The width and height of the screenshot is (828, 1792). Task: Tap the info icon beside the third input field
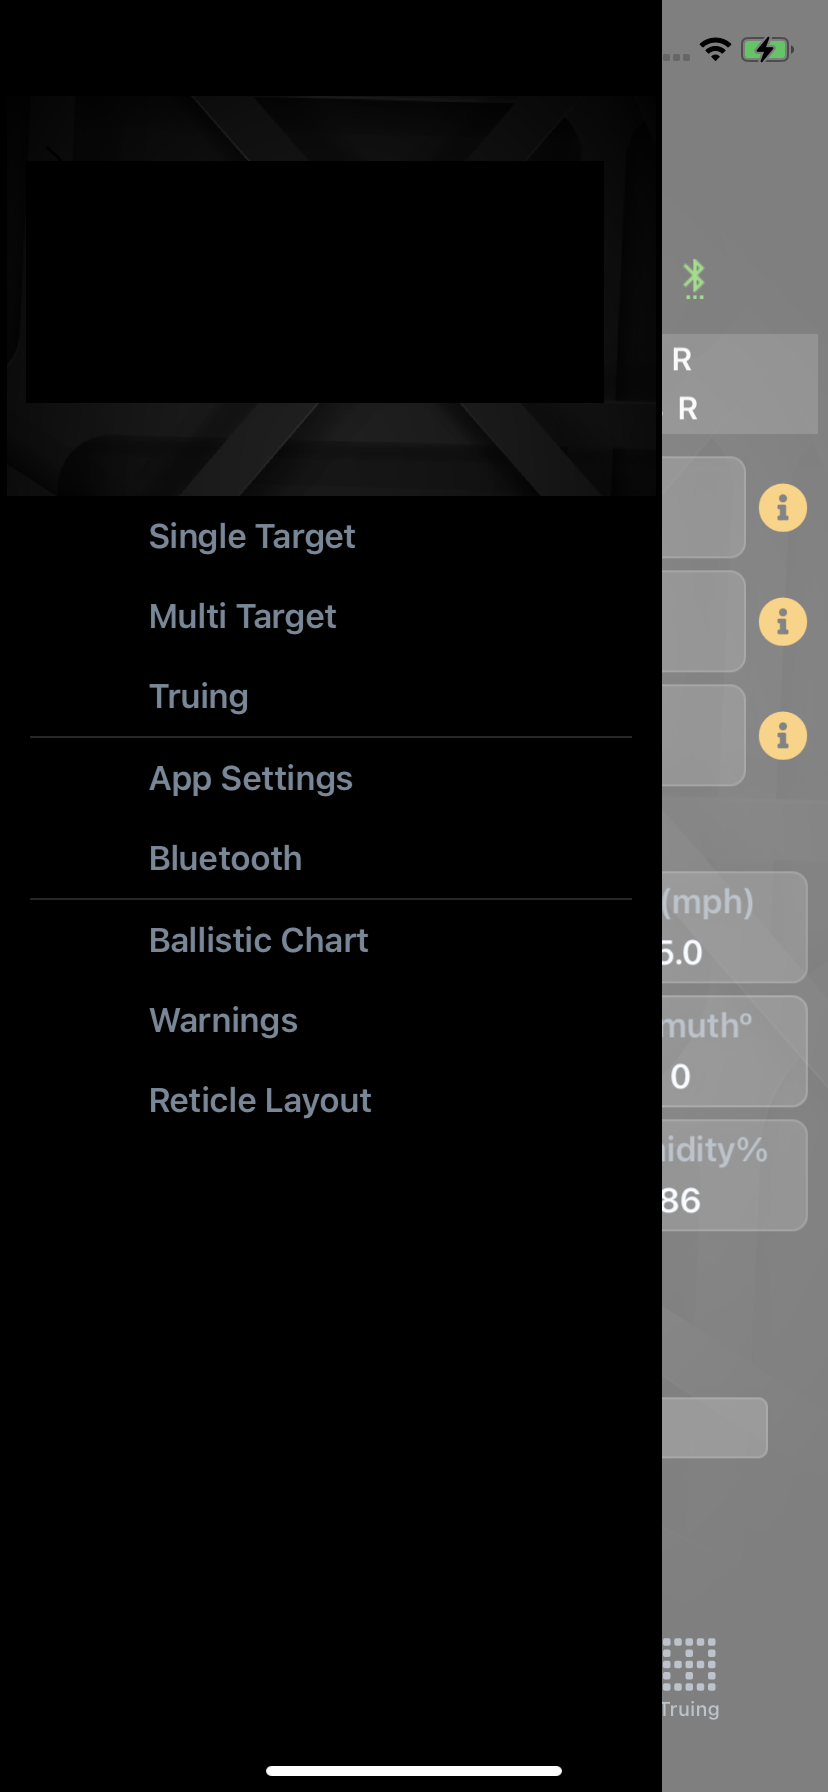point(781,736)
